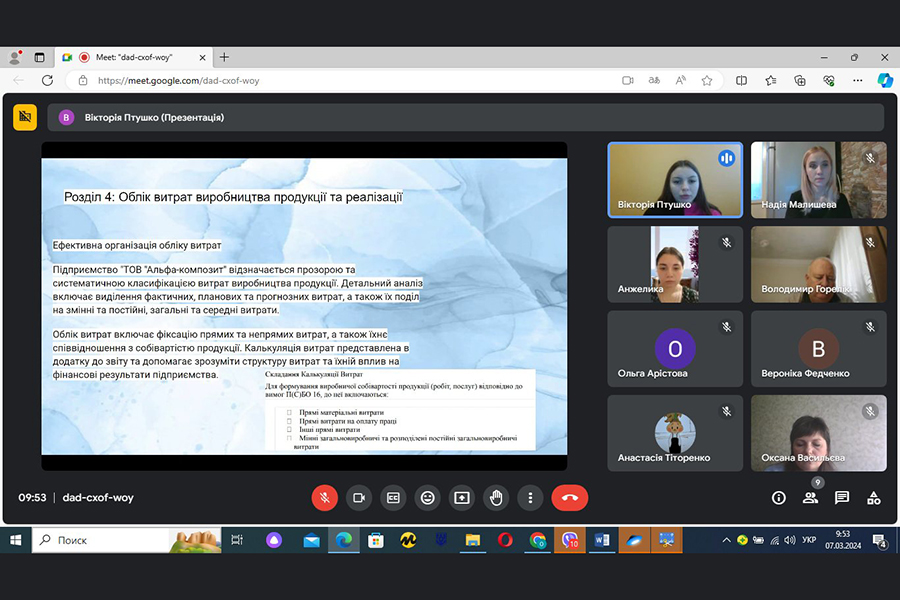Switch to Microsoft Word on taskbar

[x=602, y=540]
